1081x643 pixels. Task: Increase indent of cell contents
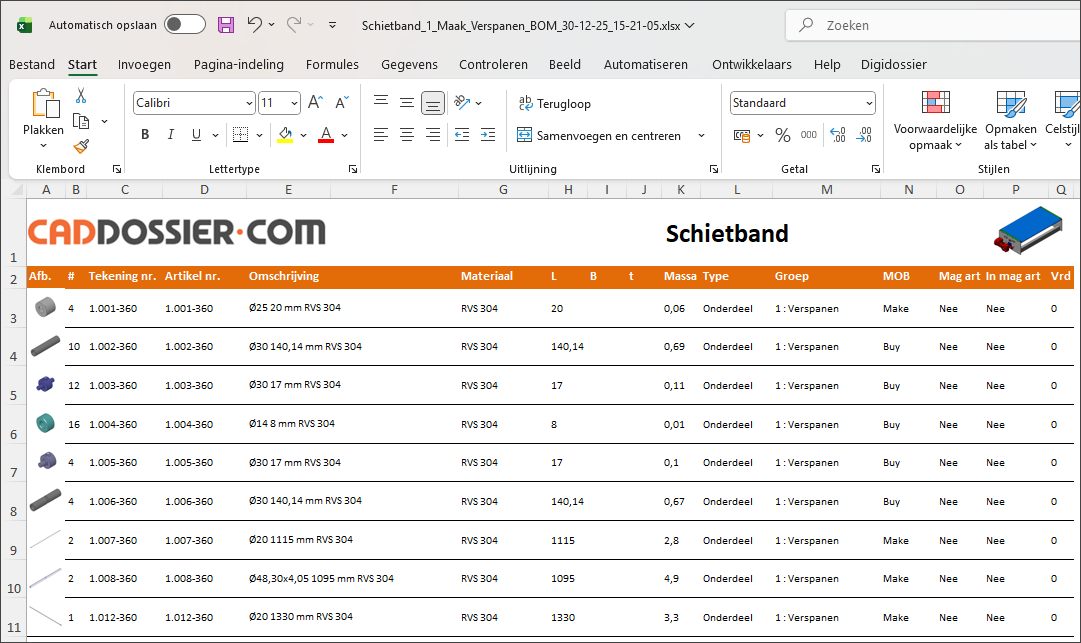[x=487, y=135]
